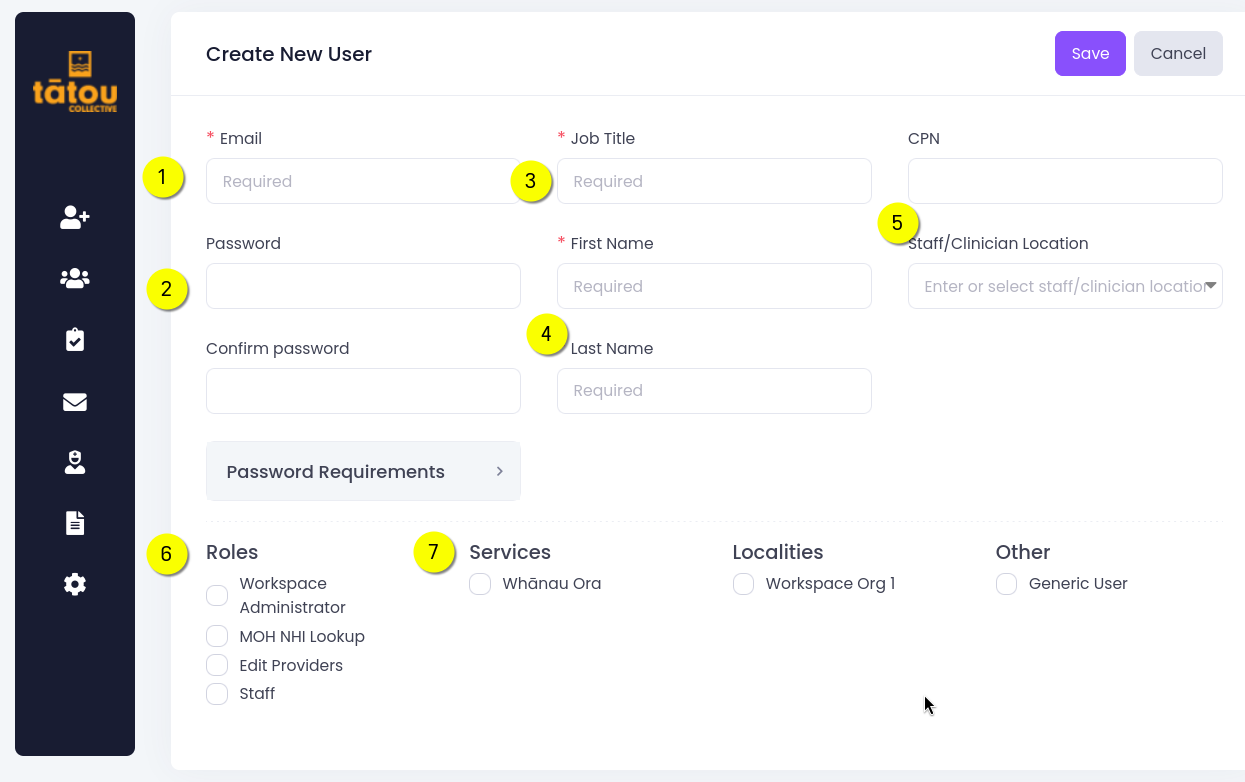This screenshot has width=1245, height=782.
Task: Tick the Workspace Administrator role checkbox
Action: (217, 595)
